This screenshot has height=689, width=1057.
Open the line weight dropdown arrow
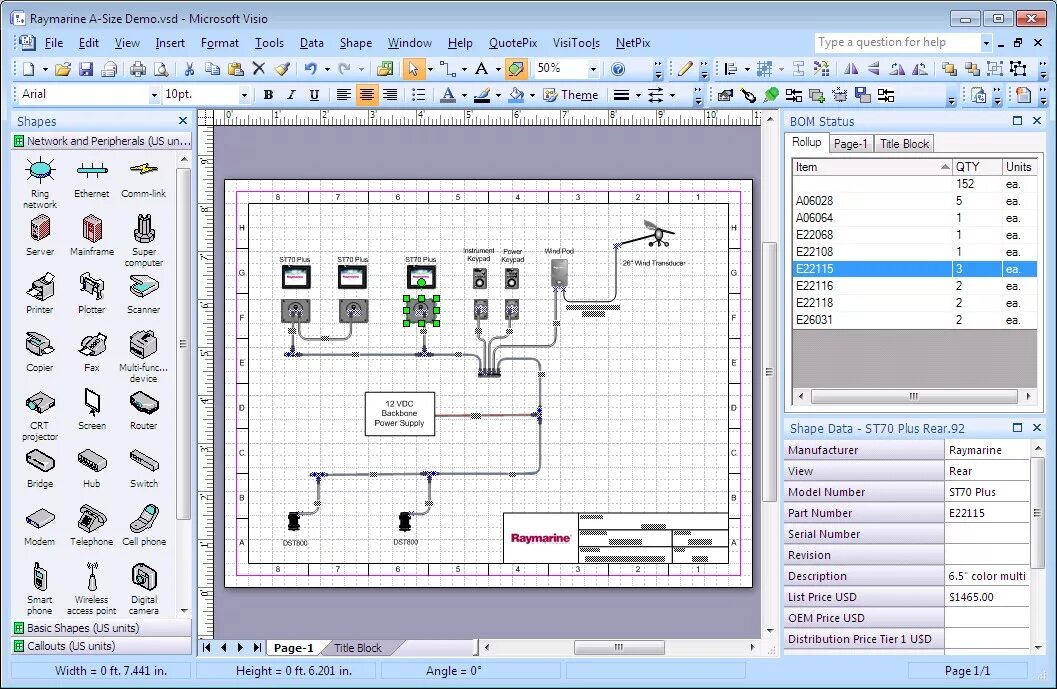coord(638,95)
